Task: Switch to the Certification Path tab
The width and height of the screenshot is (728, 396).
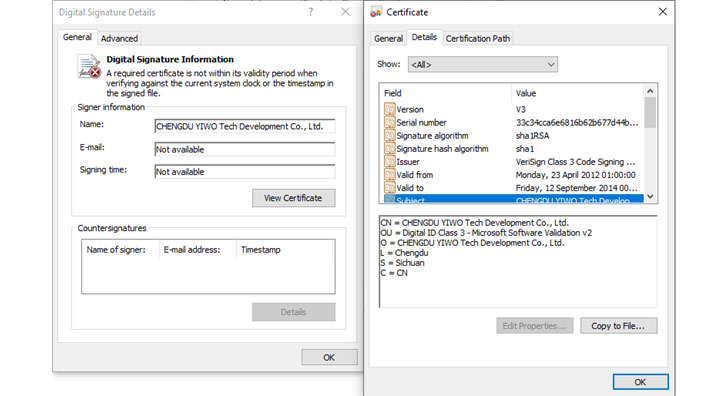Action: [478, 39]
